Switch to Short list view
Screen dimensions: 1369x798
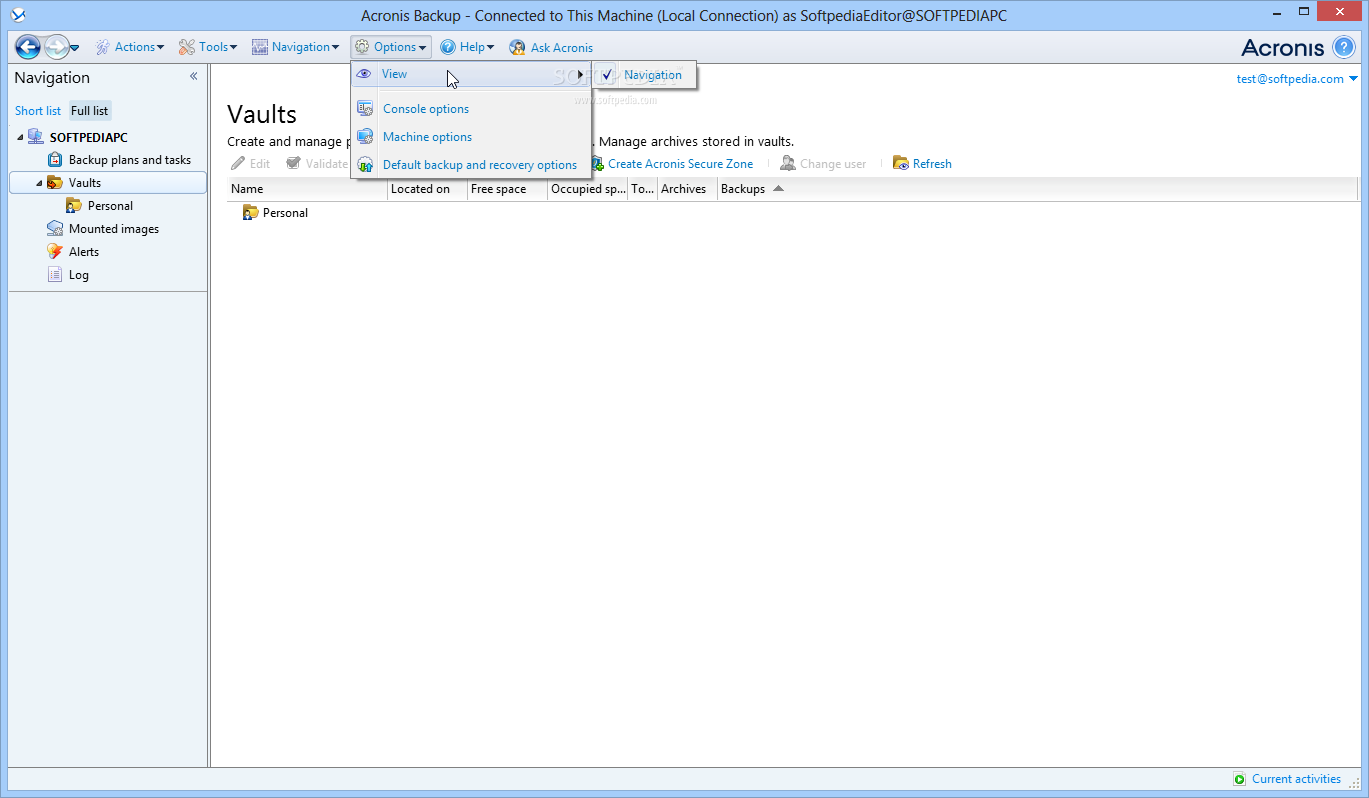click(38, 111)
